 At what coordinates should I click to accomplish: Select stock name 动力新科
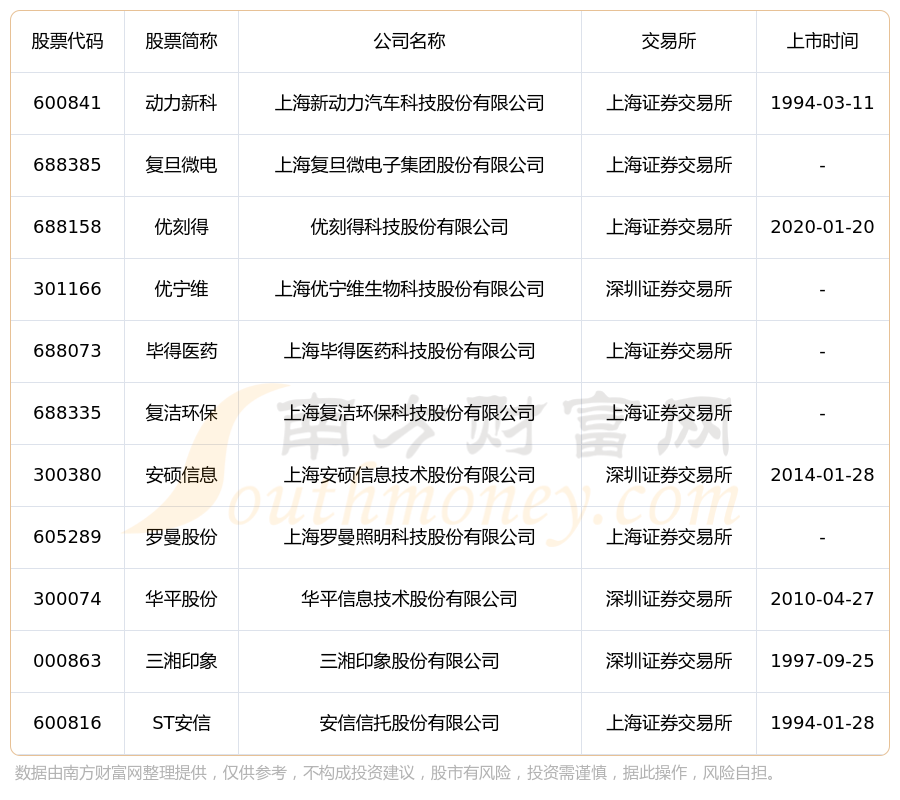(x=181, y=103)
